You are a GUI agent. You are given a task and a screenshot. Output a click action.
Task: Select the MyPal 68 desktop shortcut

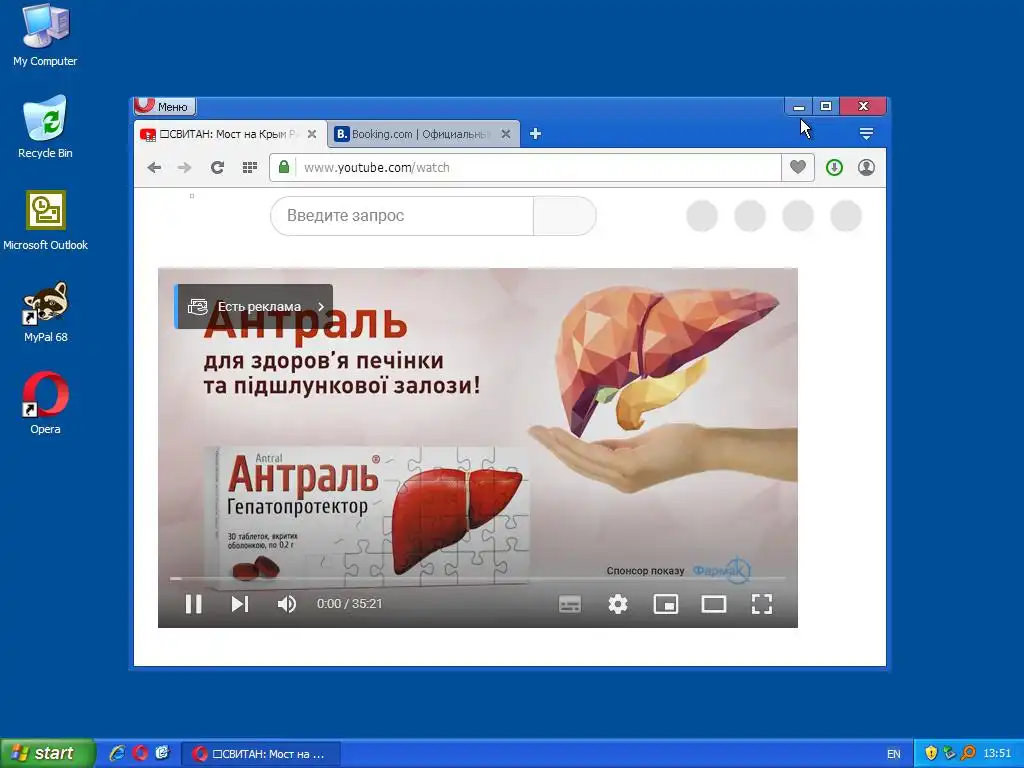(45, 312)
